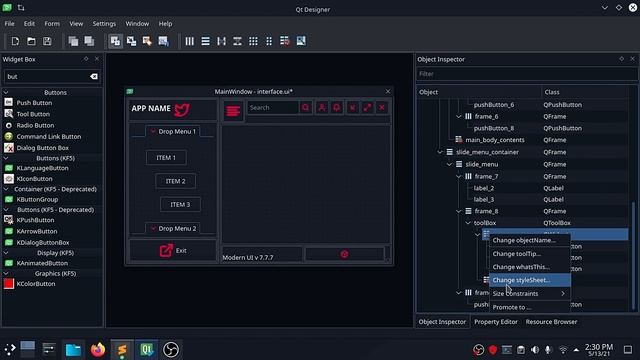Open the Settings menu

pyautogui.click(x=104, y=24)
